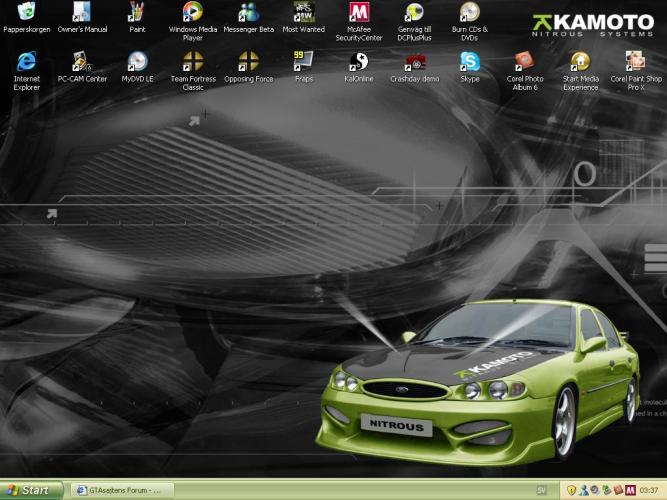The width and height of the screenshot is (667, 500).
Task: Open MyDVD LE desktop shortcut
Action: pyautogui.click(x=137, y=62)
